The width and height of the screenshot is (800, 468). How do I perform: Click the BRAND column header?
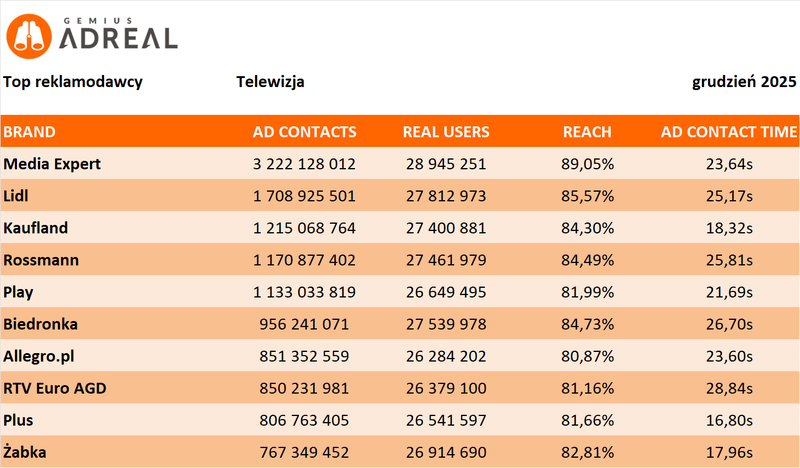[x=28, y=132]
